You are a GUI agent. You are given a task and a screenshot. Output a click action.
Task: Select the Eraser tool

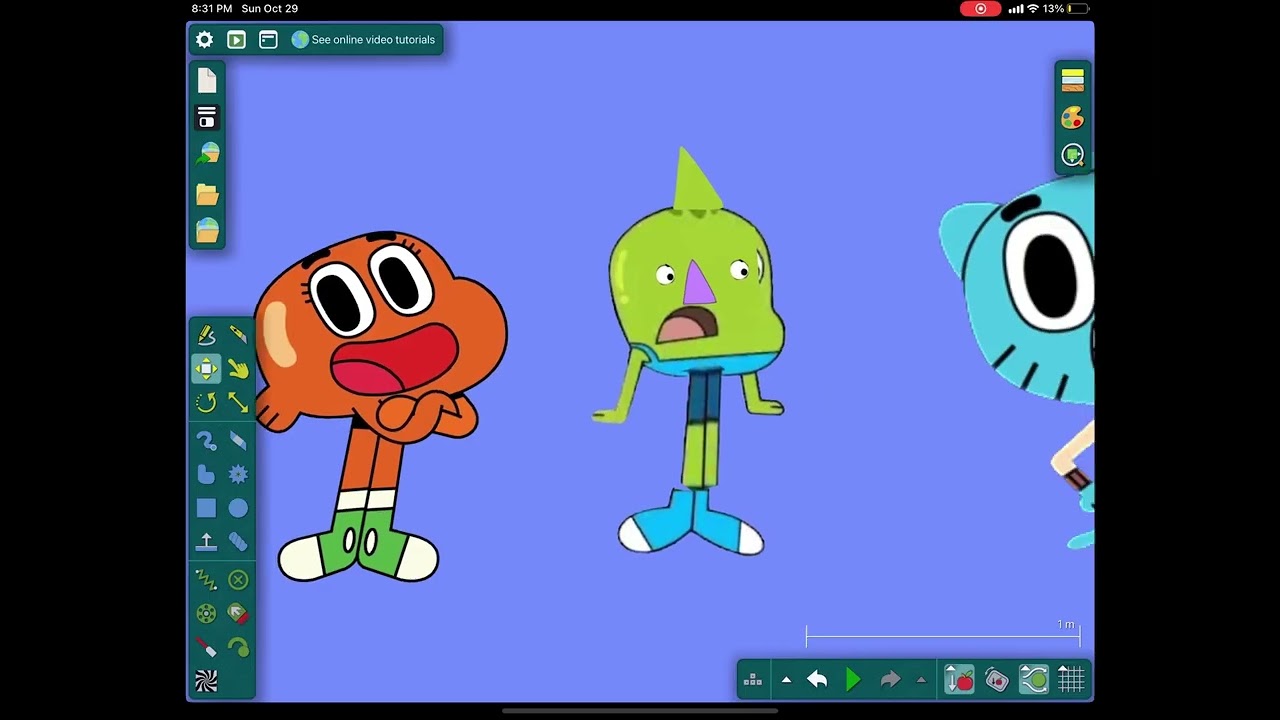tap(238, 441)
